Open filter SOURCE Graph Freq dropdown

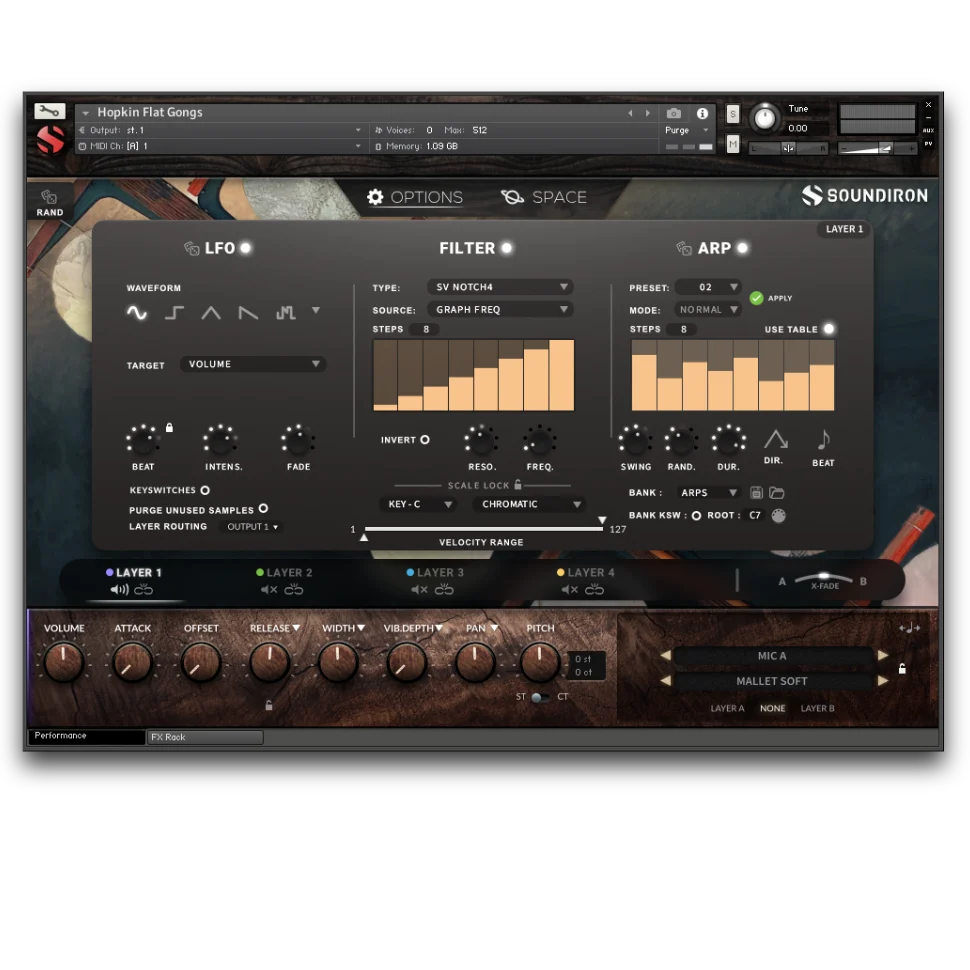[500, 309]
